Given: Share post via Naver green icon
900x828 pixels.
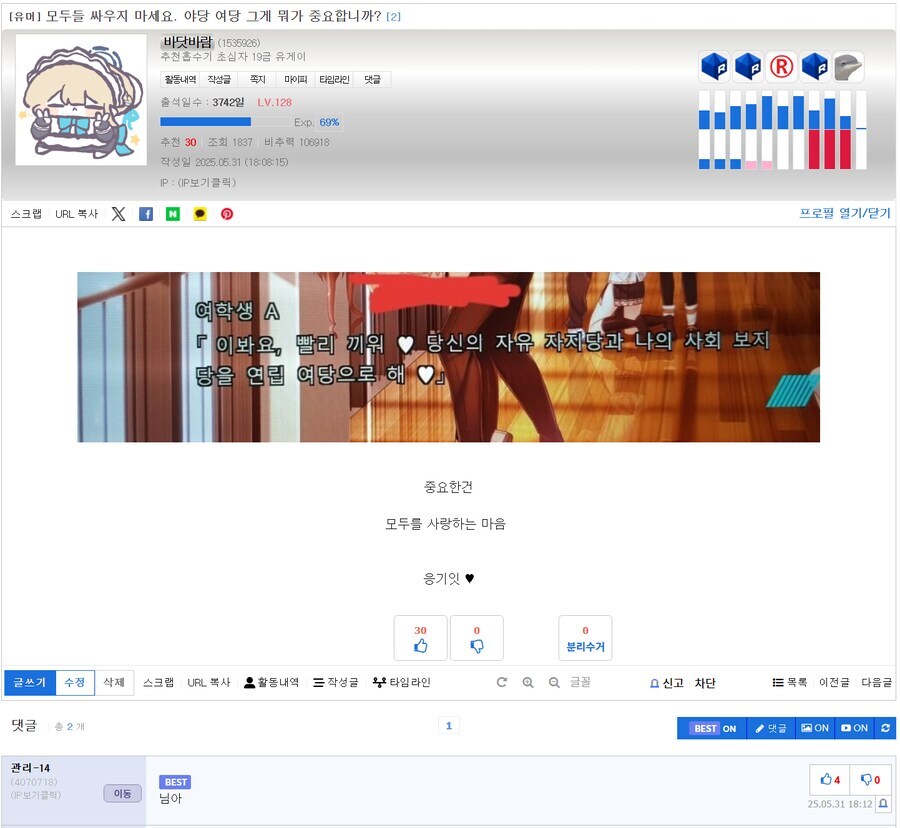Looking at the screenshot, I should [x=173, y=214].
